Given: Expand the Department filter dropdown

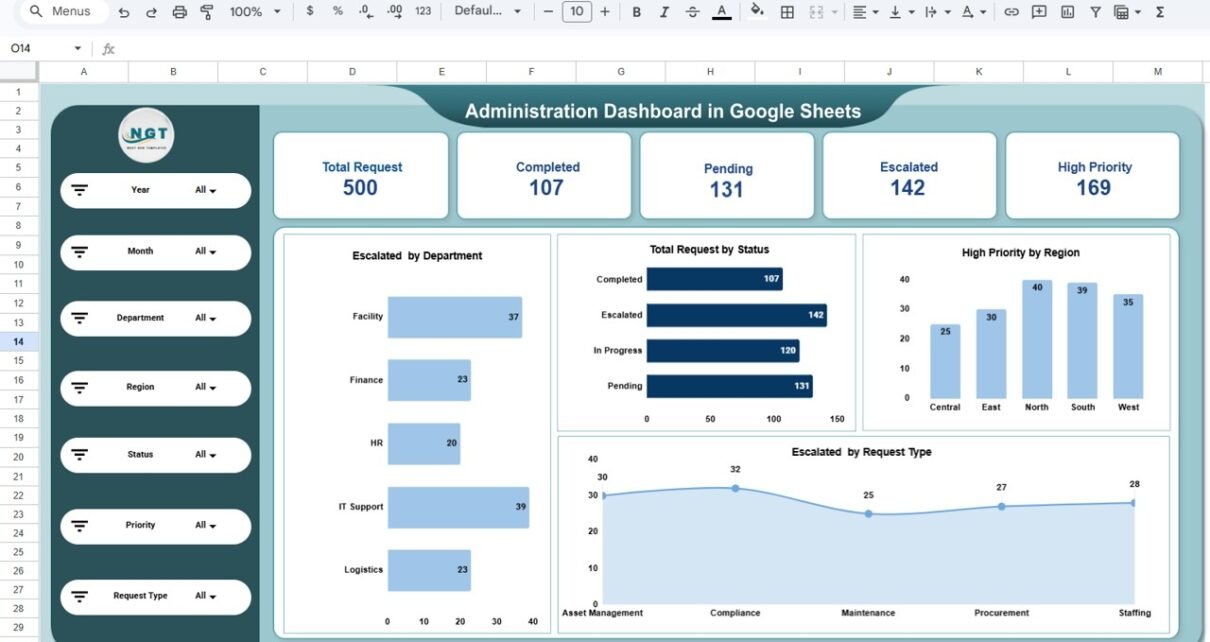Looking at the screenshot, I should click(206, 318).
